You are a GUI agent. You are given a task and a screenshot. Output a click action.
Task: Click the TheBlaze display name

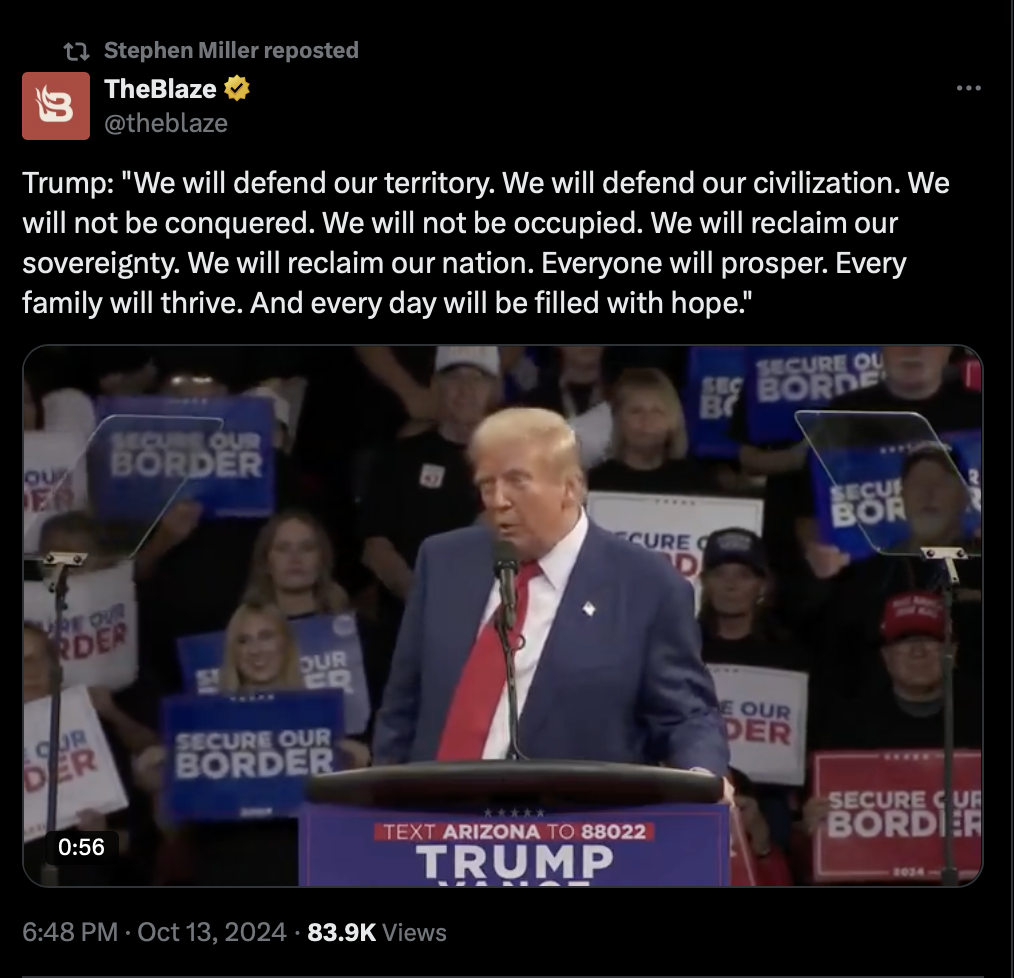click(x=160, y=89)
